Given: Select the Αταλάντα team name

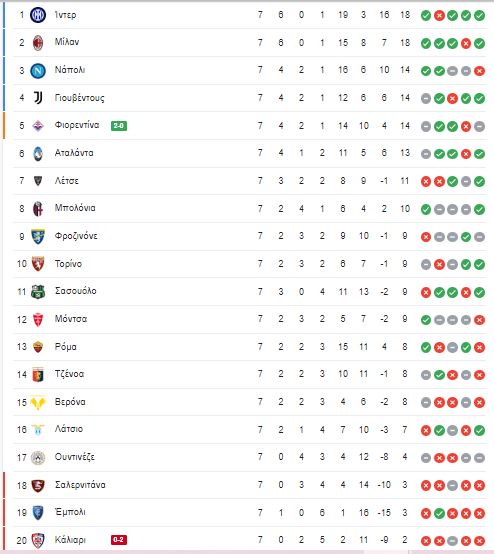Looking at the screenshot, I should point(74,153).
